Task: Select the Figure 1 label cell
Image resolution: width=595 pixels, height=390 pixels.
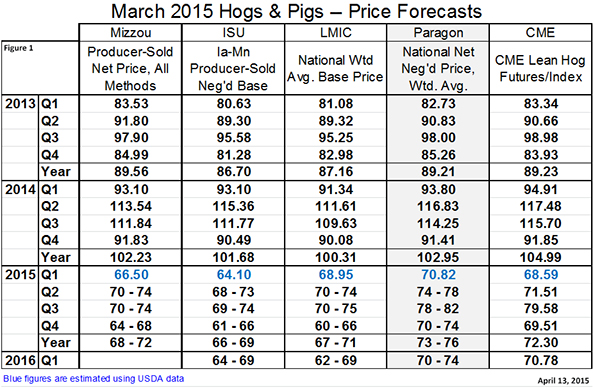Action: (x=40, y=68)
